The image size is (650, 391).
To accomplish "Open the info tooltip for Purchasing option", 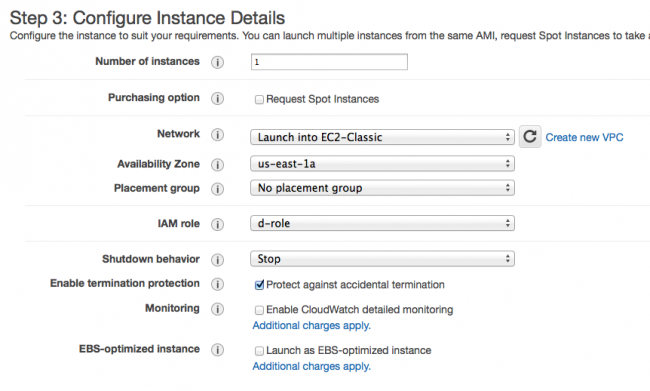I will click(x=217, y=99).
